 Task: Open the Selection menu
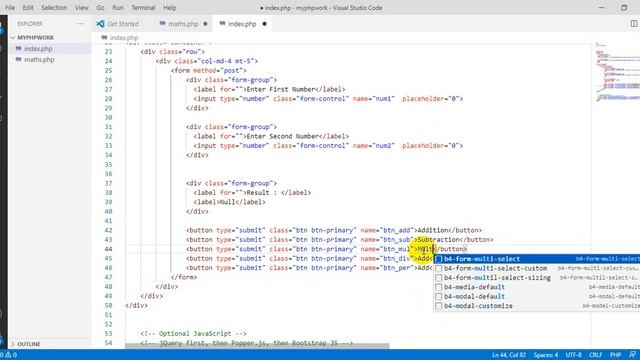pyautogui.click(x=54, y=8)
